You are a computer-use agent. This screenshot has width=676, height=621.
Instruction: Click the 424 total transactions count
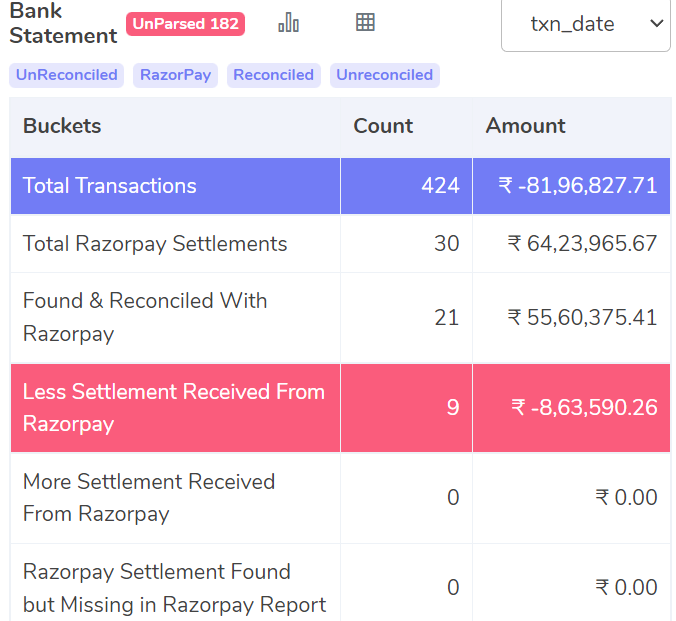pyautogui.click(x=440, y=186)
